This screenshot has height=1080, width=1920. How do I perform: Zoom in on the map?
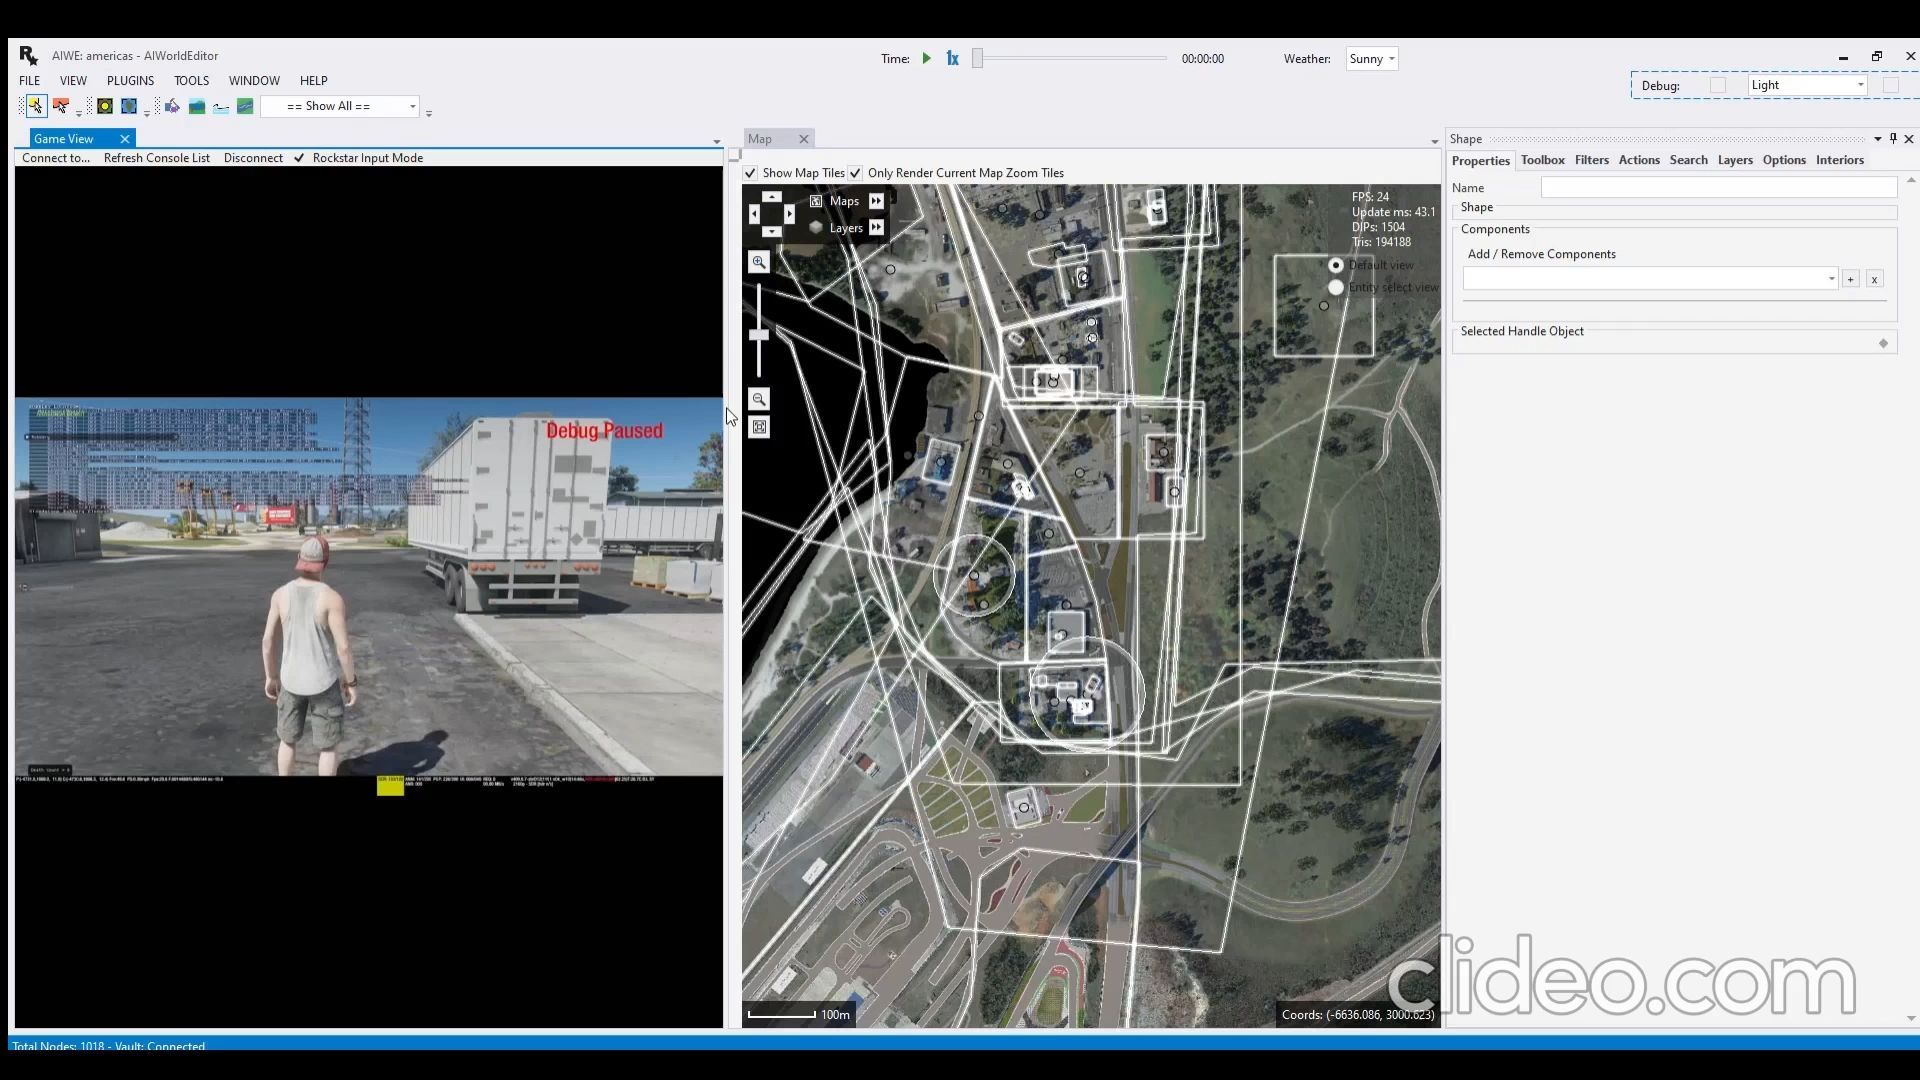pos(759,262)
